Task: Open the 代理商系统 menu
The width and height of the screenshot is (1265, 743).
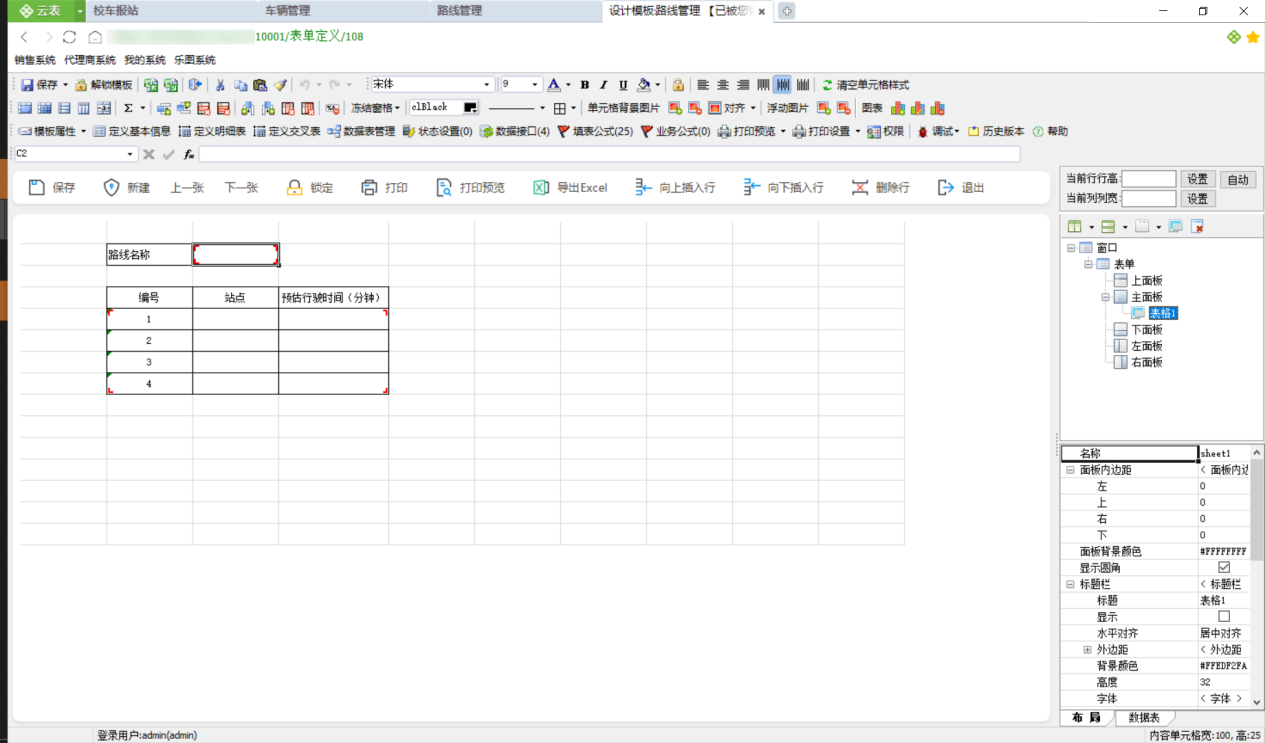Action: (90, 60)
